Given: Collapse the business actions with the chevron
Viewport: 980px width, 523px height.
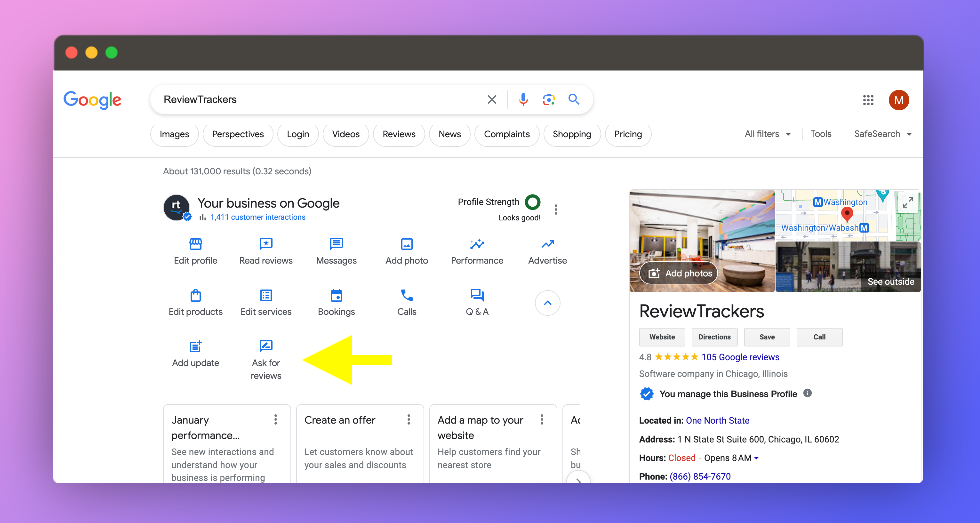Looking at the screenshot, I should coord(548,303).
